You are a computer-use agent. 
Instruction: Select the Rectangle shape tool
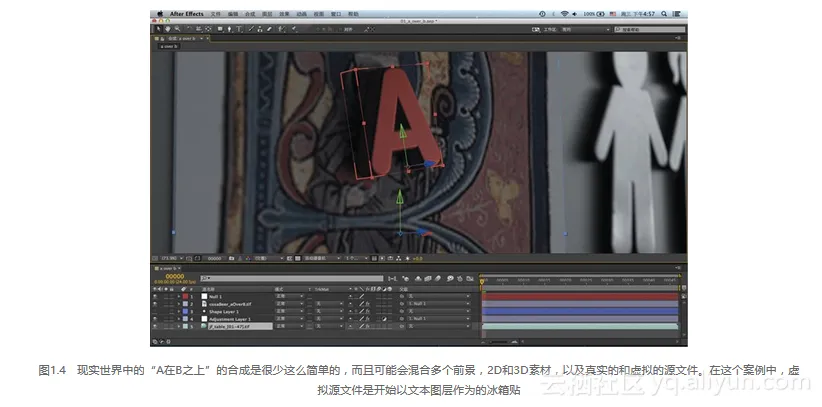click(220, 29)
